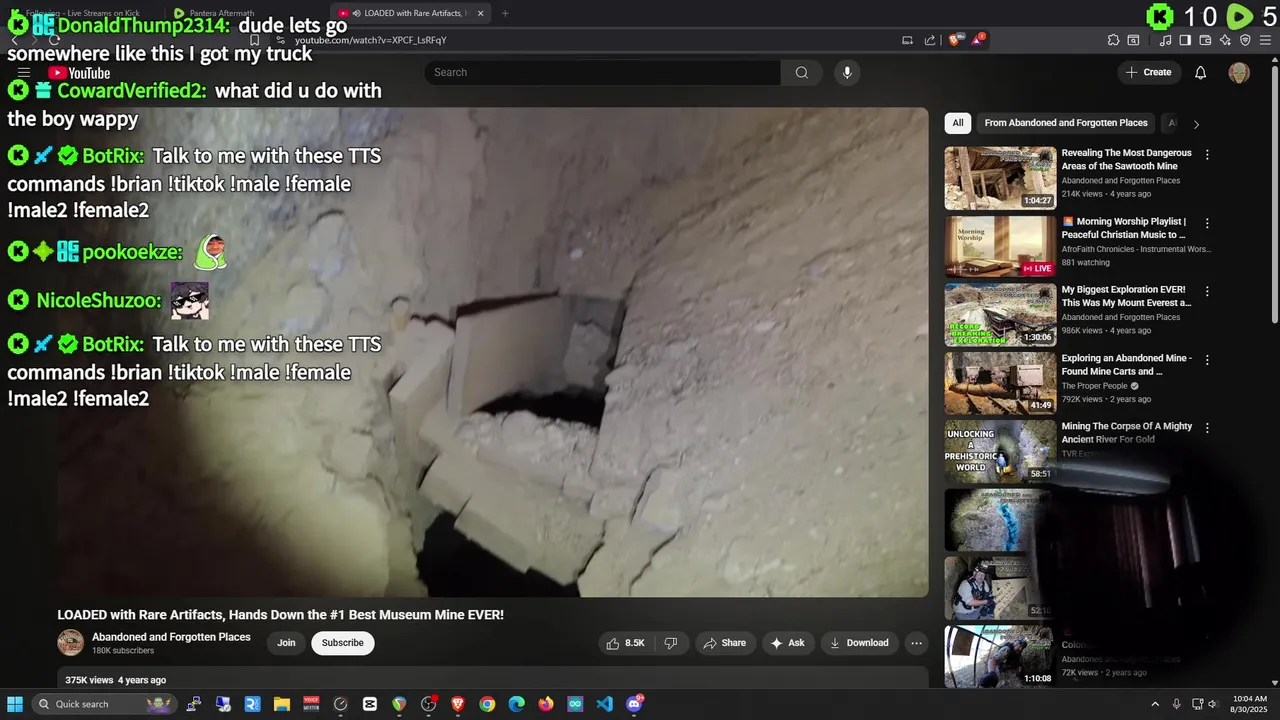Open Firefox from the taskbar
The image size is (1280, 720).
tap(545, 704)
